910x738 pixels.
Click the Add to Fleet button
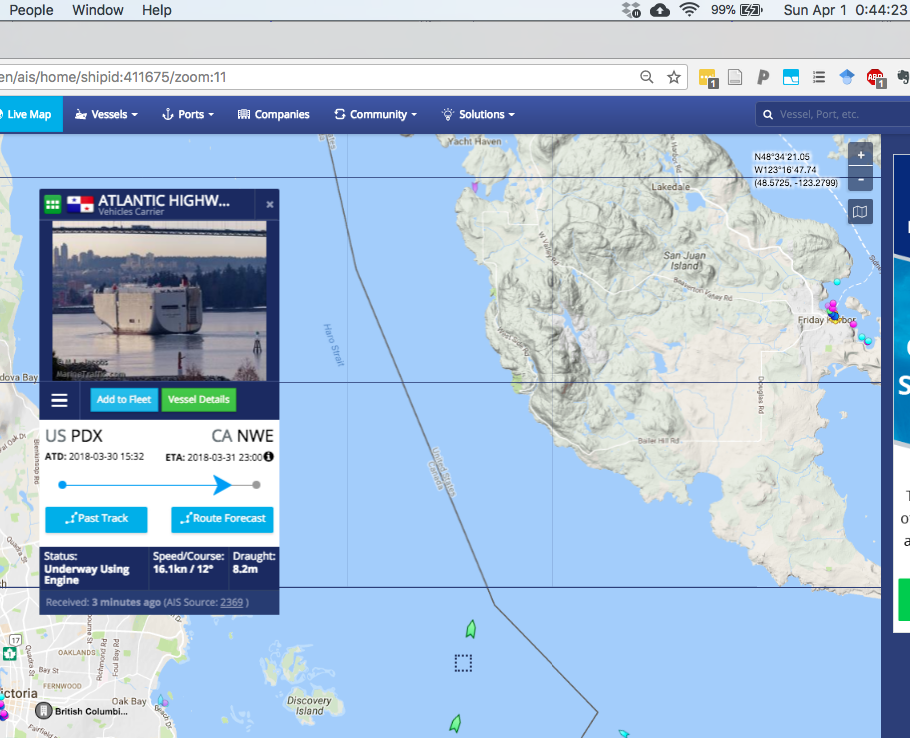124,400
